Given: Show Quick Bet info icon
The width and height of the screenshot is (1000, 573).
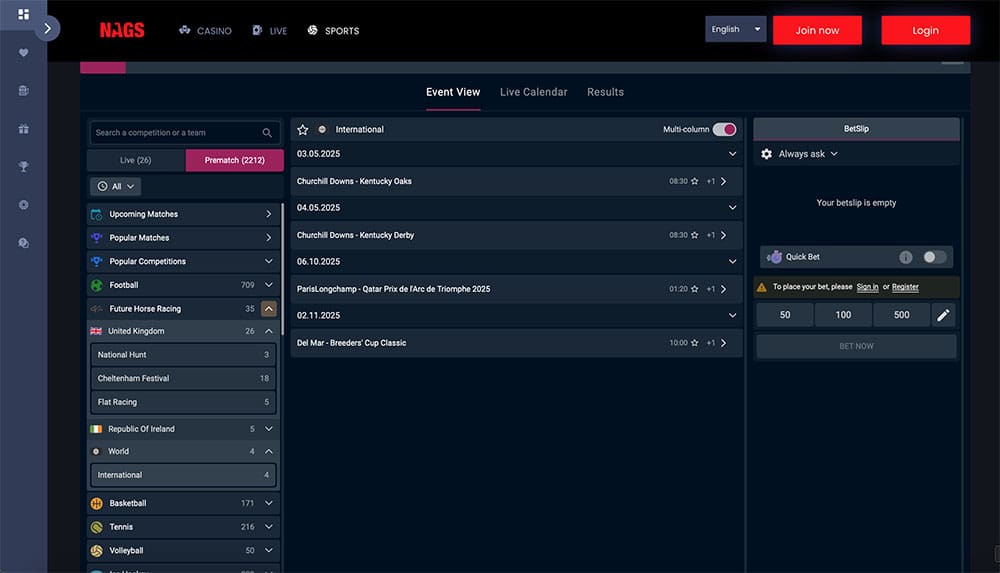Looking at the screenshot, I should point(906,257).
